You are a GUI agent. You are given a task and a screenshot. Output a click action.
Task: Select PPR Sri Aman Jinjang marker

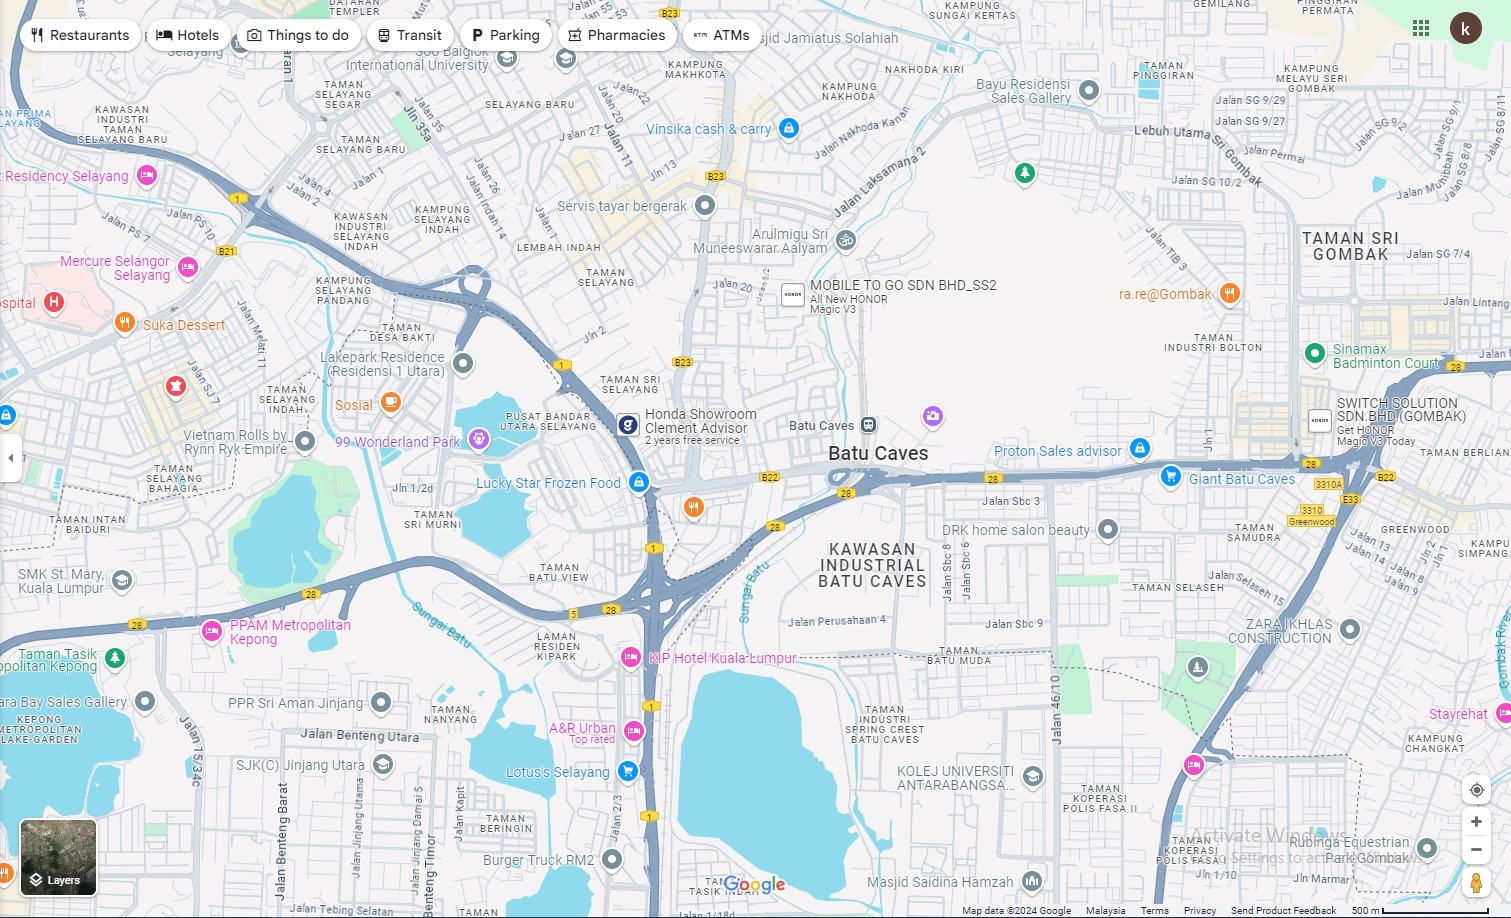381,703
